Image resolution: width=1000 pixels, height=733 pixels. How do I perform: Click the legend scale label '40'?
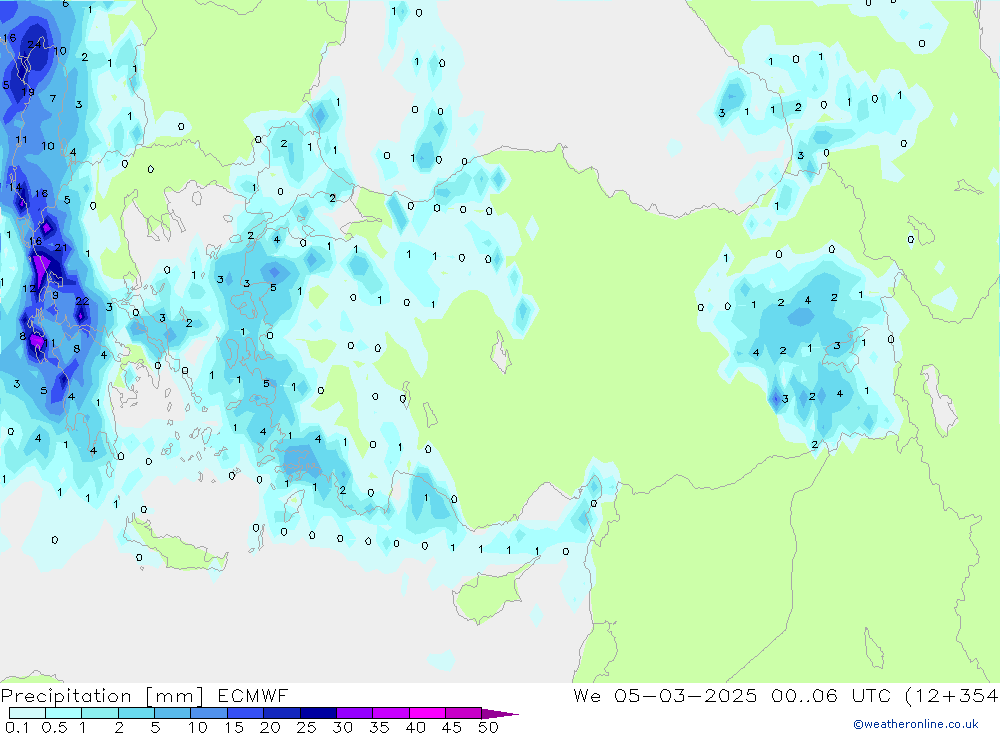coord(415,727)
